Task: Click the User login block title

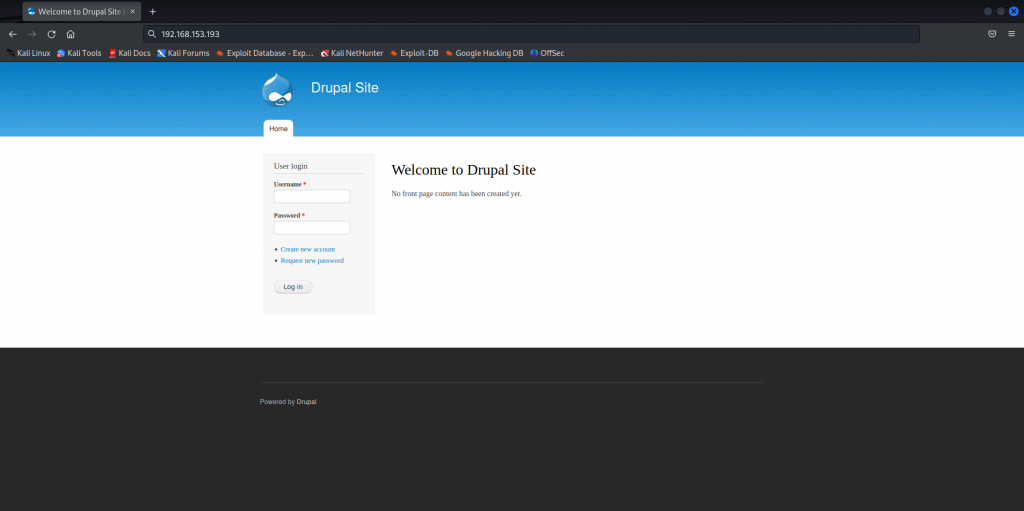Action: [291, 166]
